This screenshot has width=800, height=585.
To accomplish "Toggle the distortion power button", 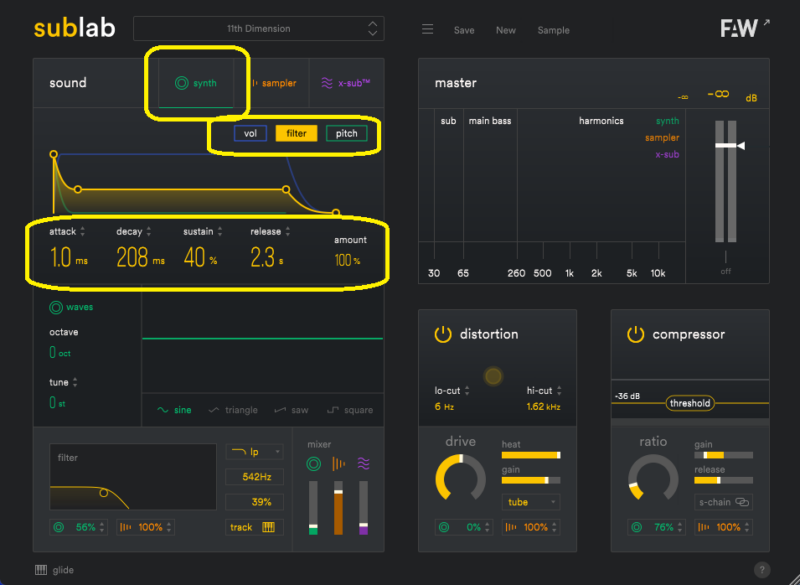I will point(442,334).
